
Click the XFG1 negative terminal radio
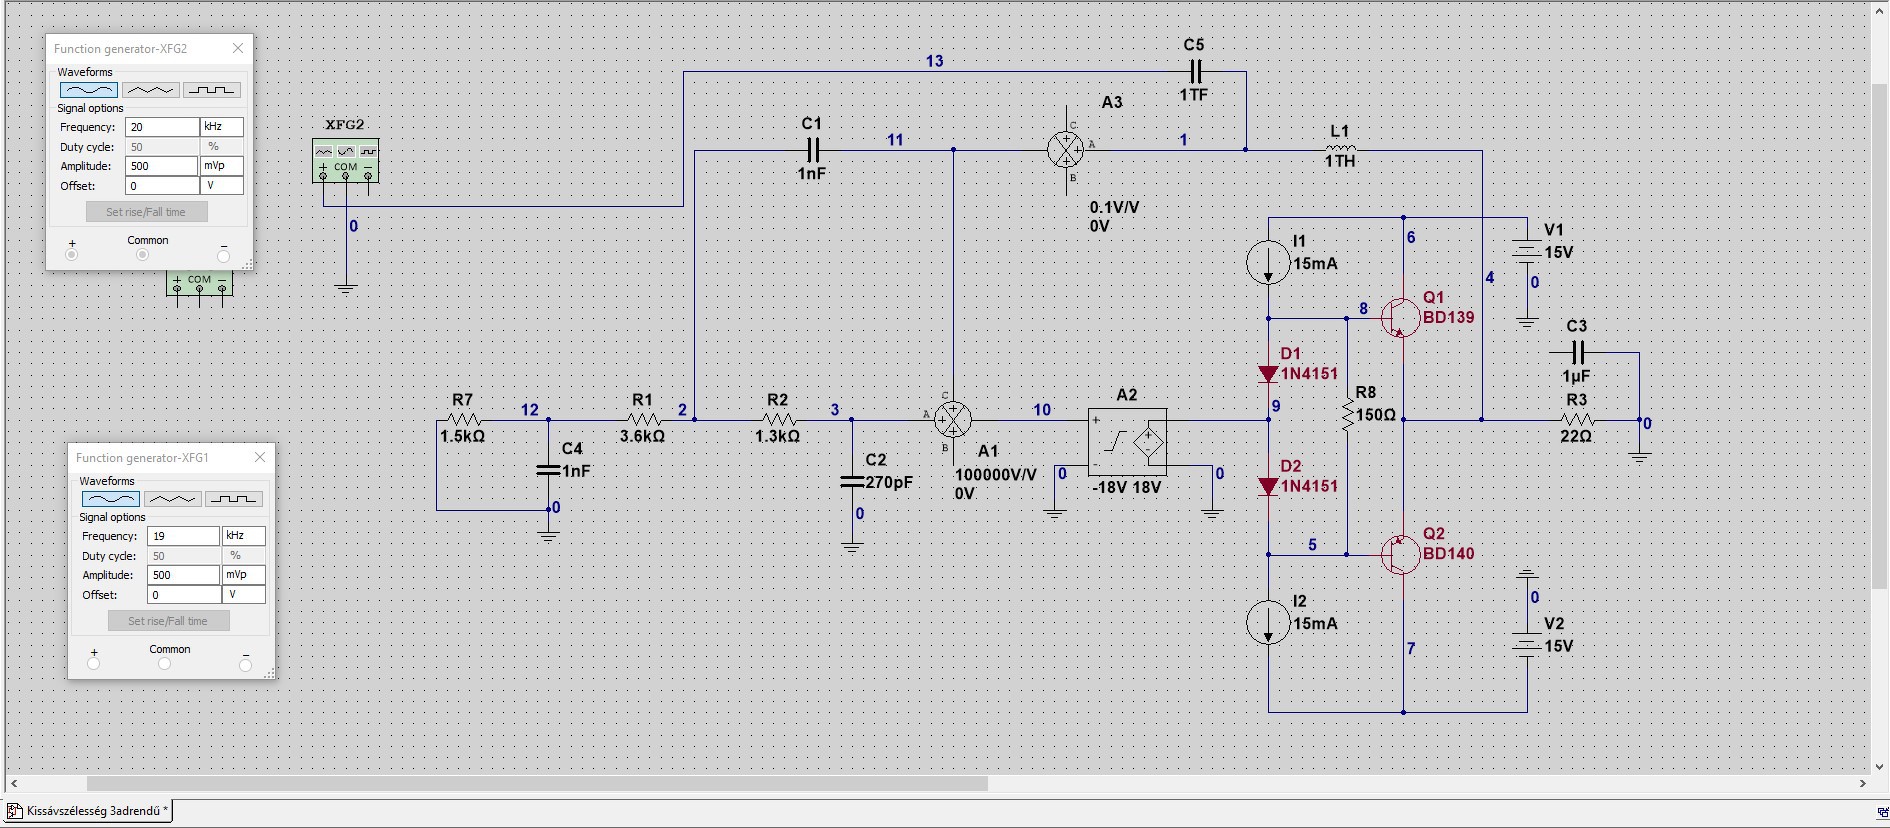[x=245, y=664]
